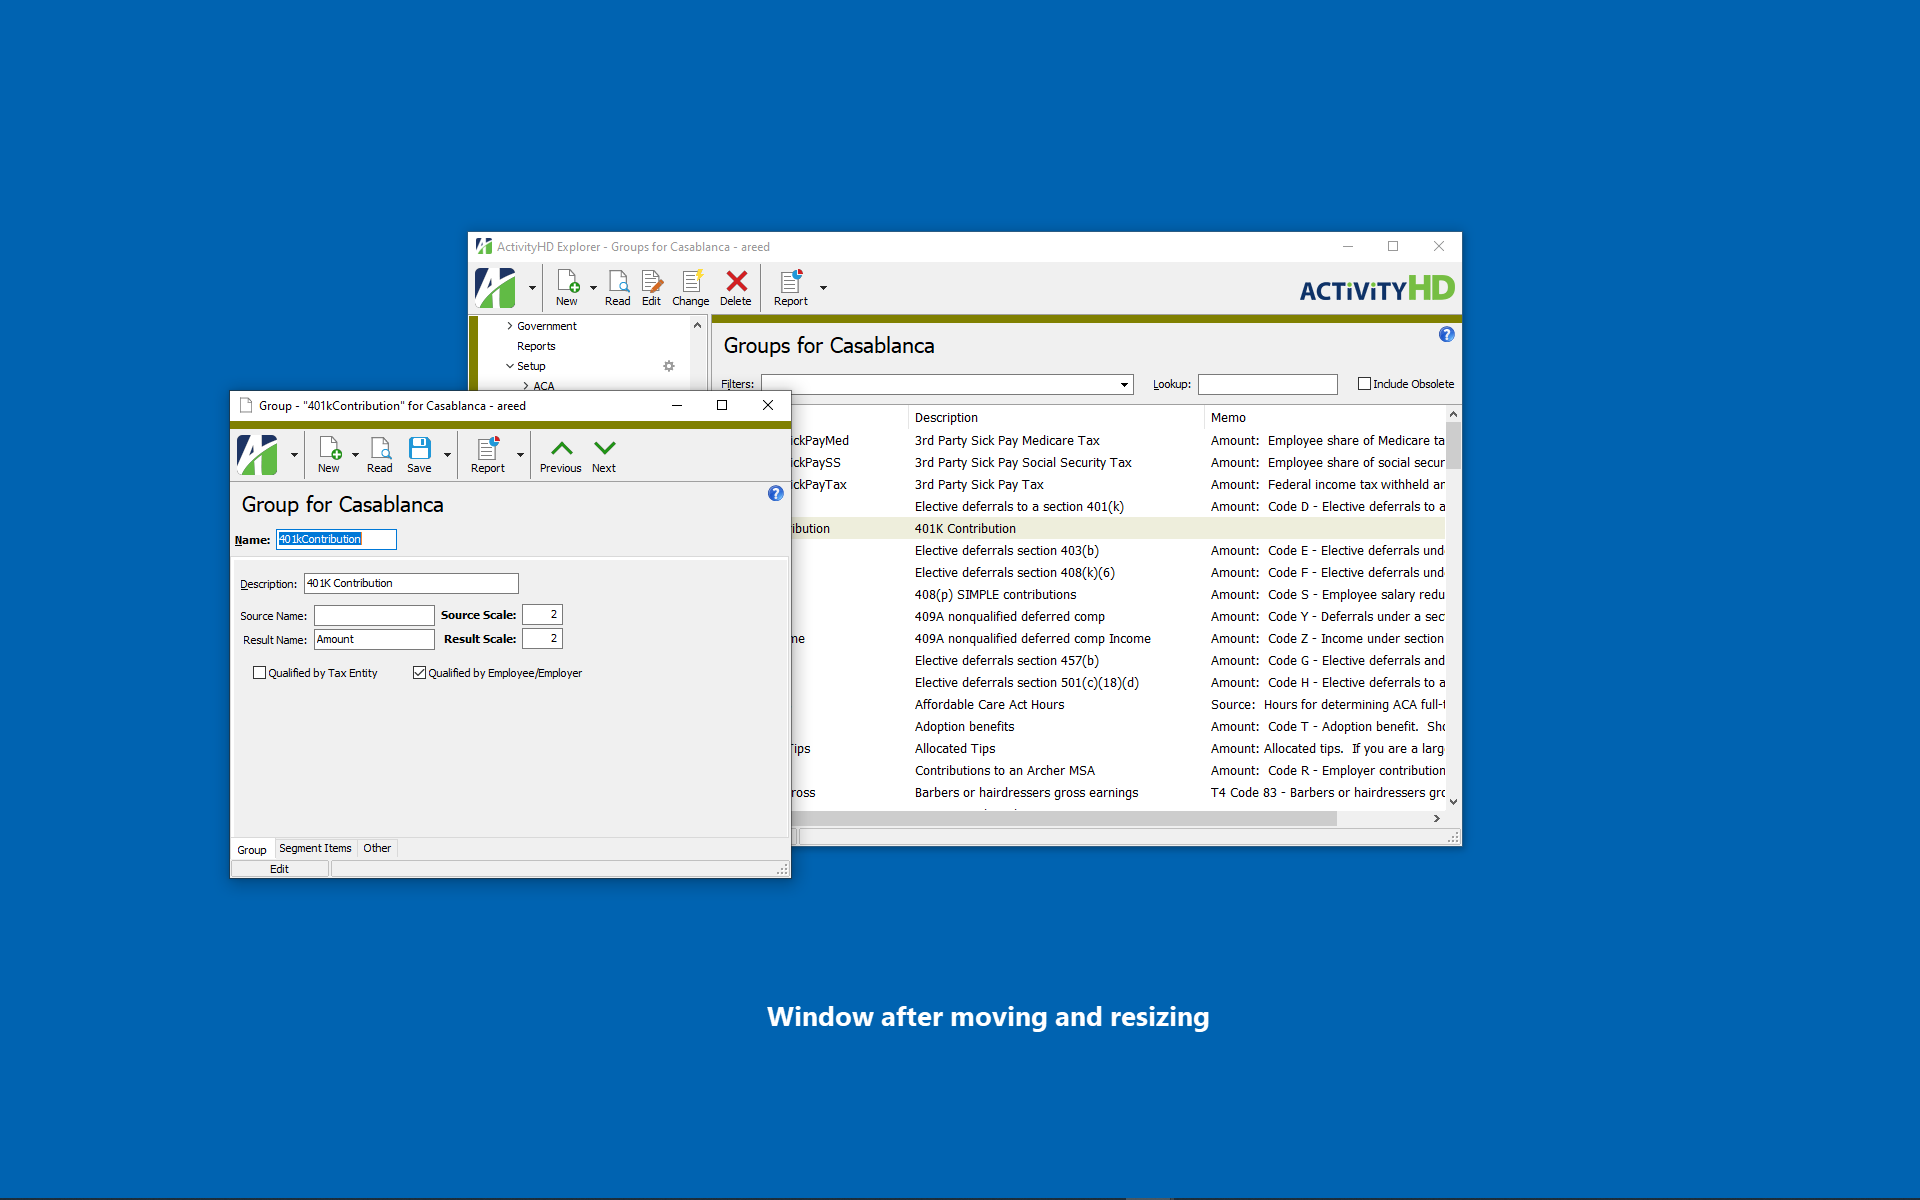This screenshot has height=1200, width=1920.
Task: Enable Qualified by Tax Entity checkbox
Action: point(260,673)
